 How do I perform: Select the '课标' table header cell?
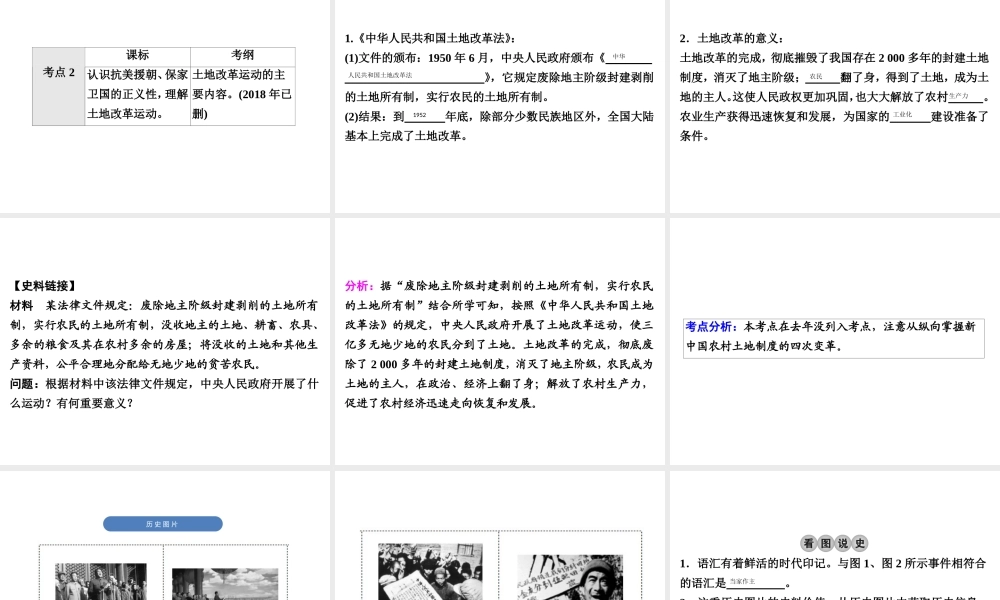[x=138, y=55]
